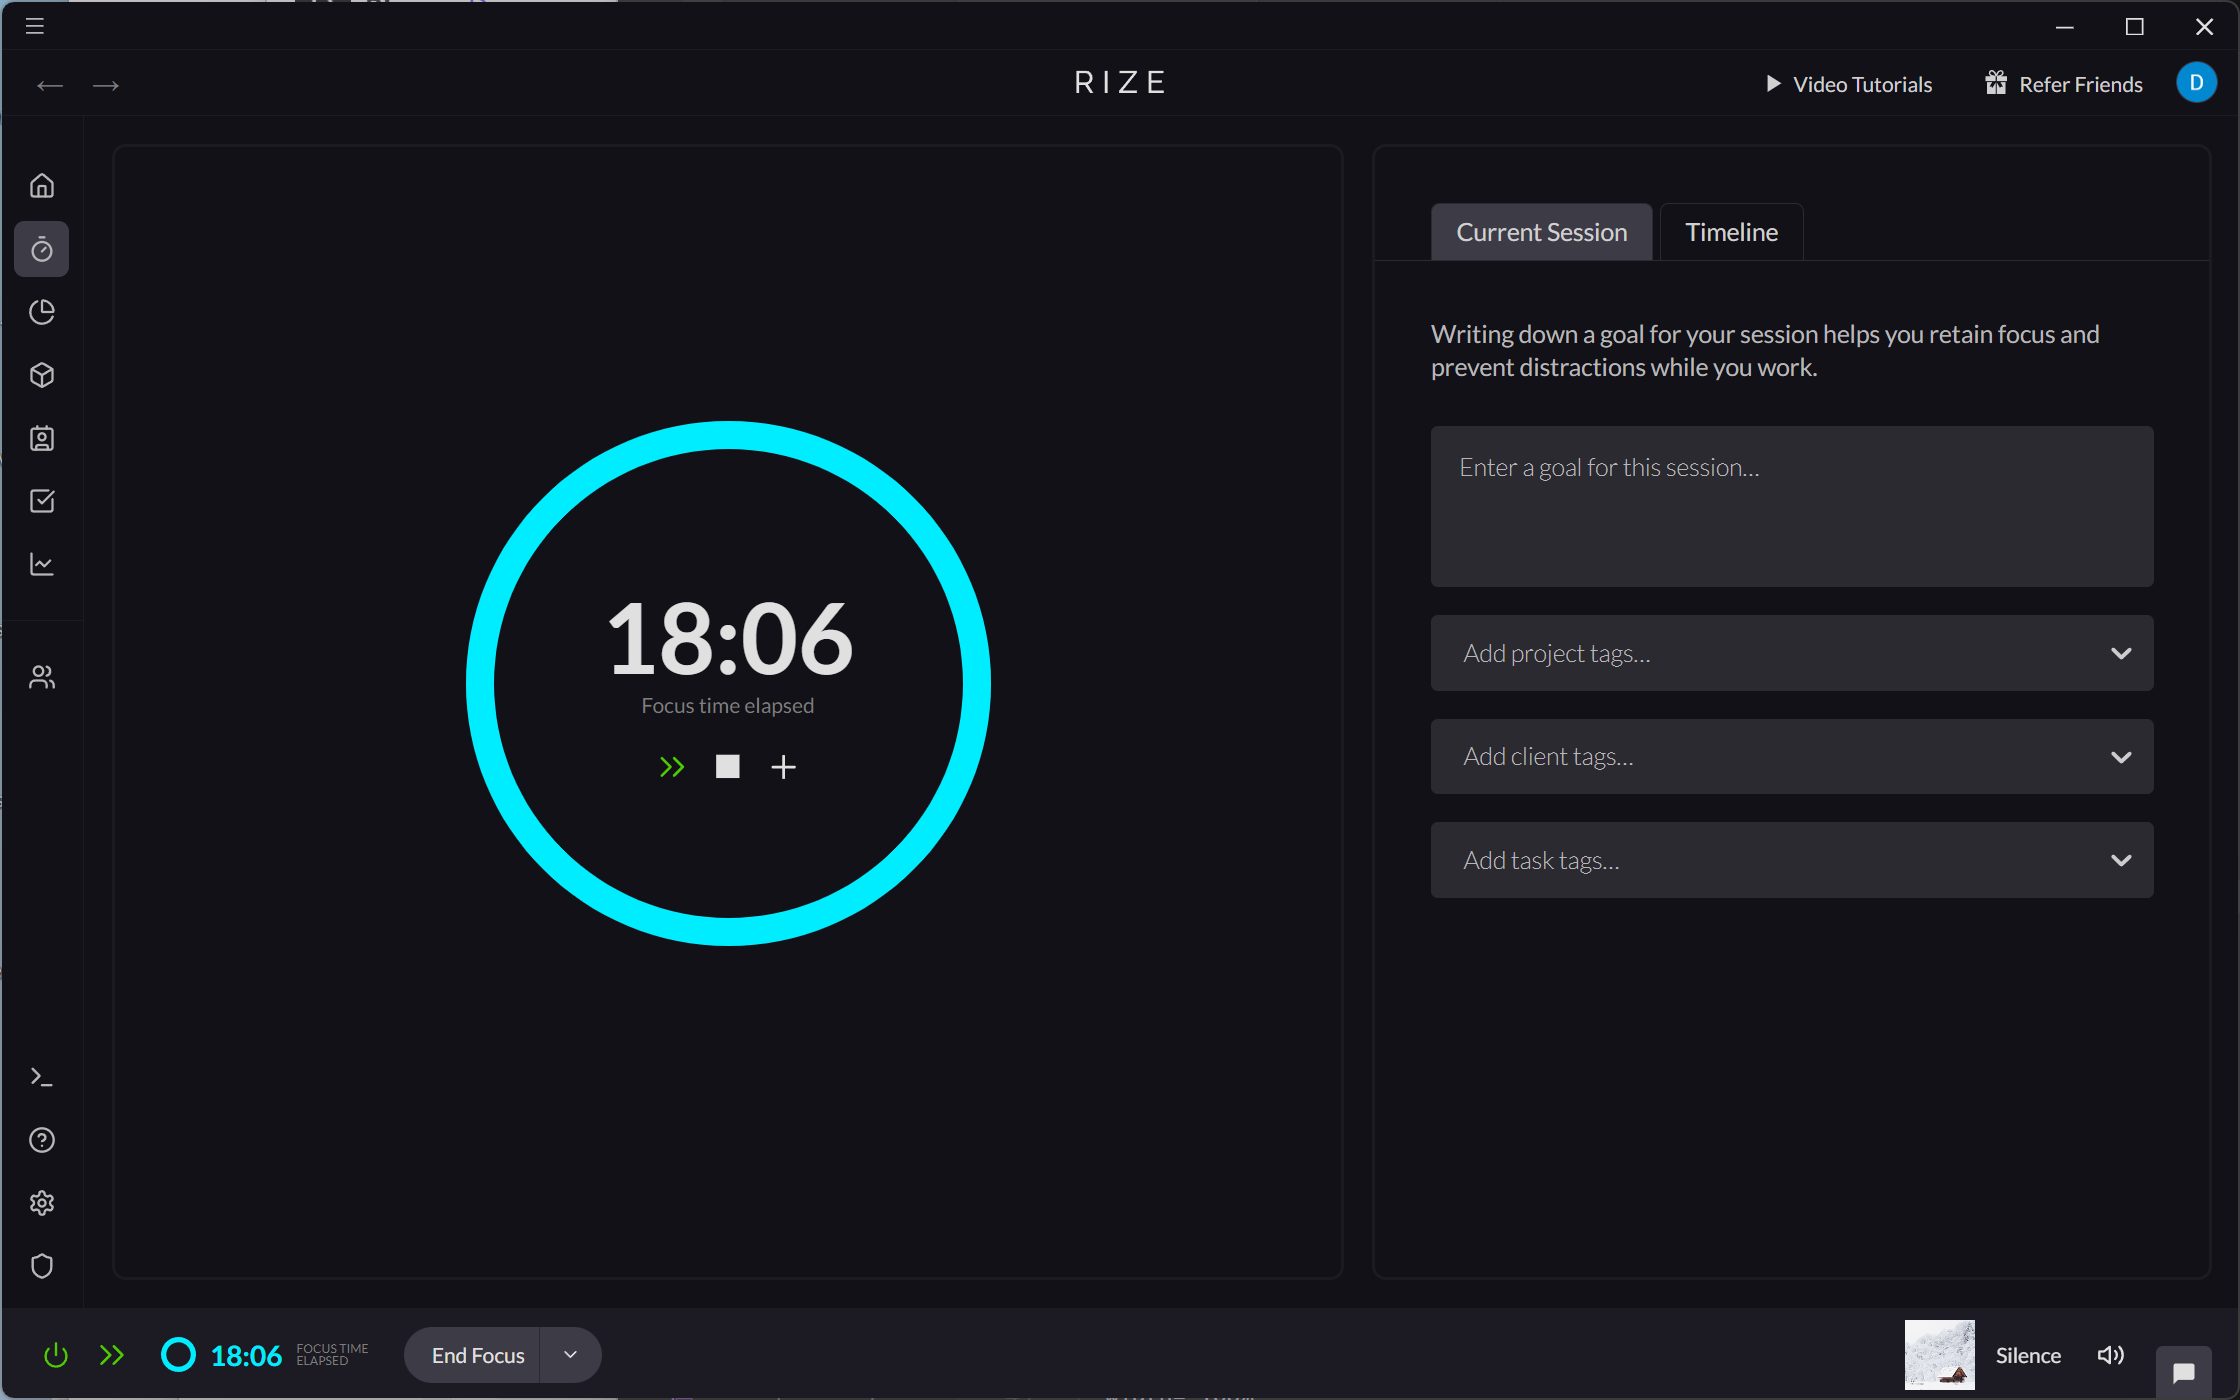Image resolution: width=2240 pixels, height=1400 pixels.
Task: Mute the Silence soundscape with speaker icon
Action: [2111, 1354]
